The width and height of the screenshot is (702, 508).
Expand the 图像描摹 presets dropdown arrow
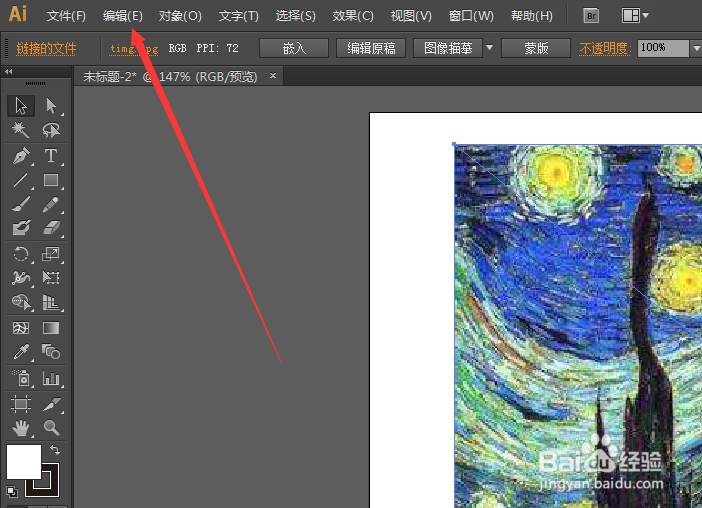(x=489, y=47)
